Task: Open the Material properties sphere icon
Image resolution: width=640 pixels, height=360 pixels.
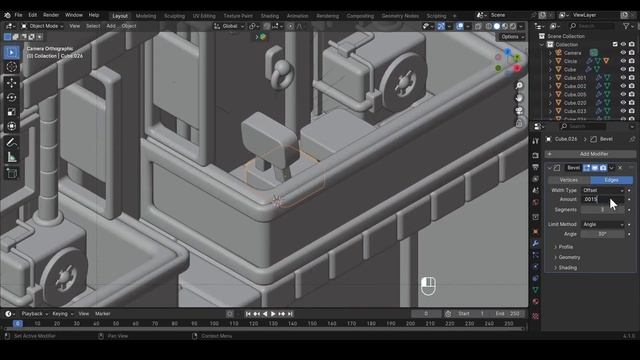Action: 536,302
